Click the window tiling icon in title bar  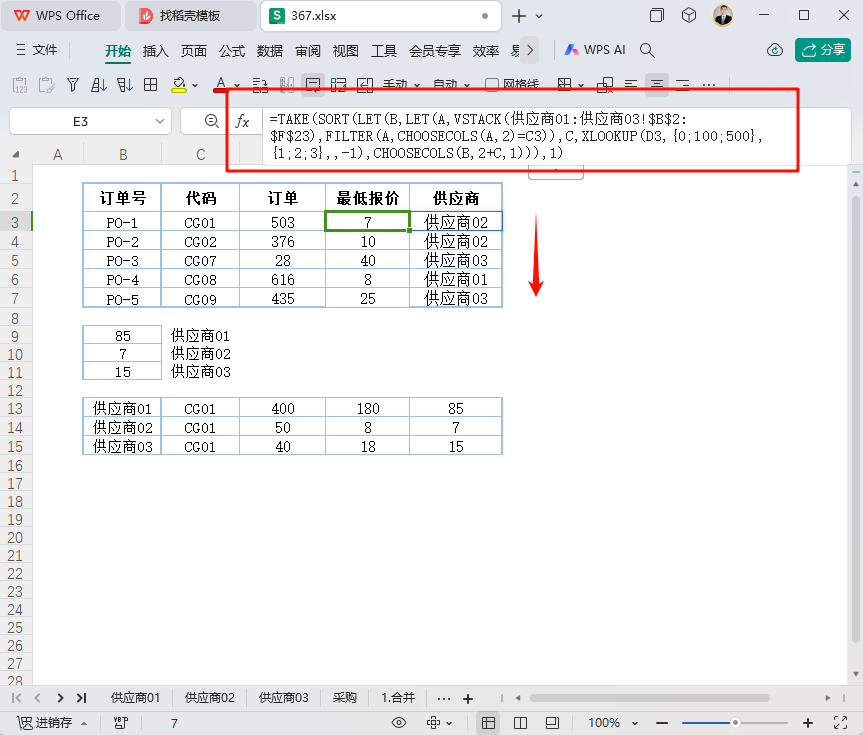point(657,15)
